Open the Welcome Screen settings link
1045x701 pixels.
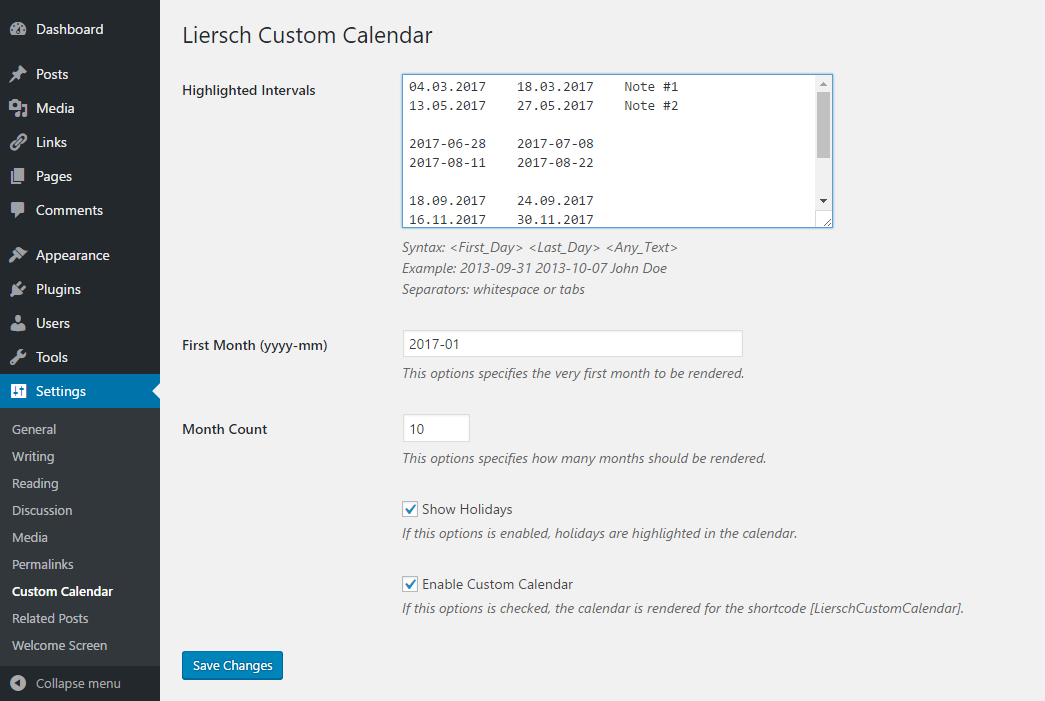[x=59, y=645]
